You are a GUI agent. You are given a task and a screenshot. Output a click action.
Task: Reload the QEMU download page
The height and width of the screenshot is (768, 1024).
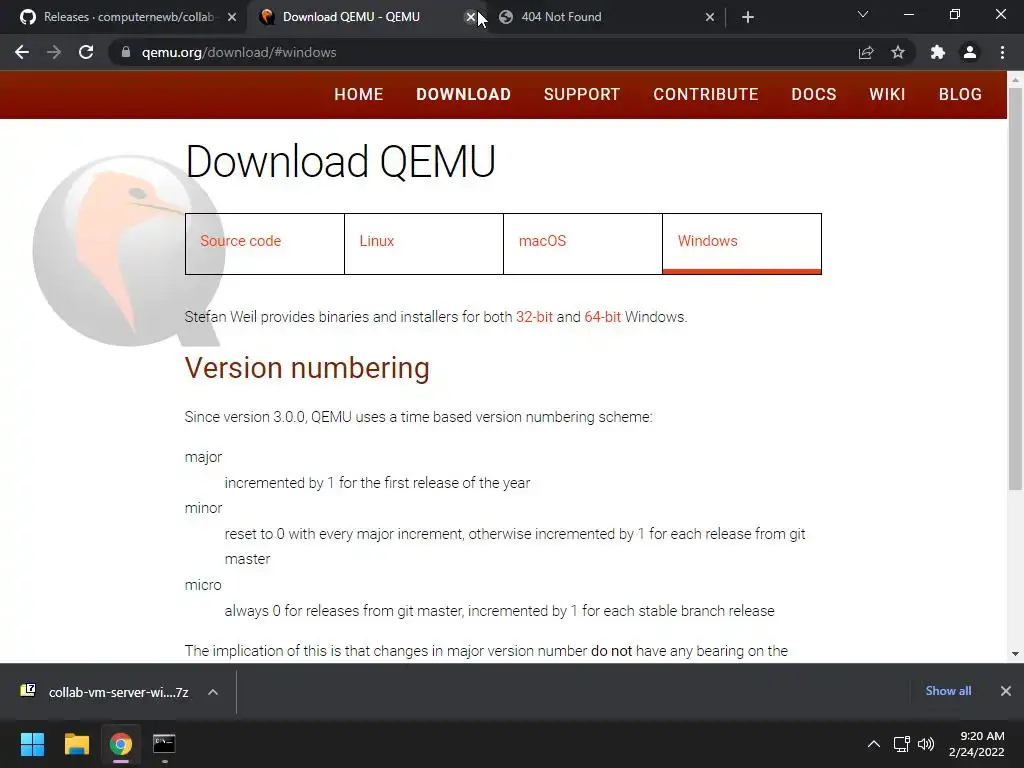(x=86, y=52)
